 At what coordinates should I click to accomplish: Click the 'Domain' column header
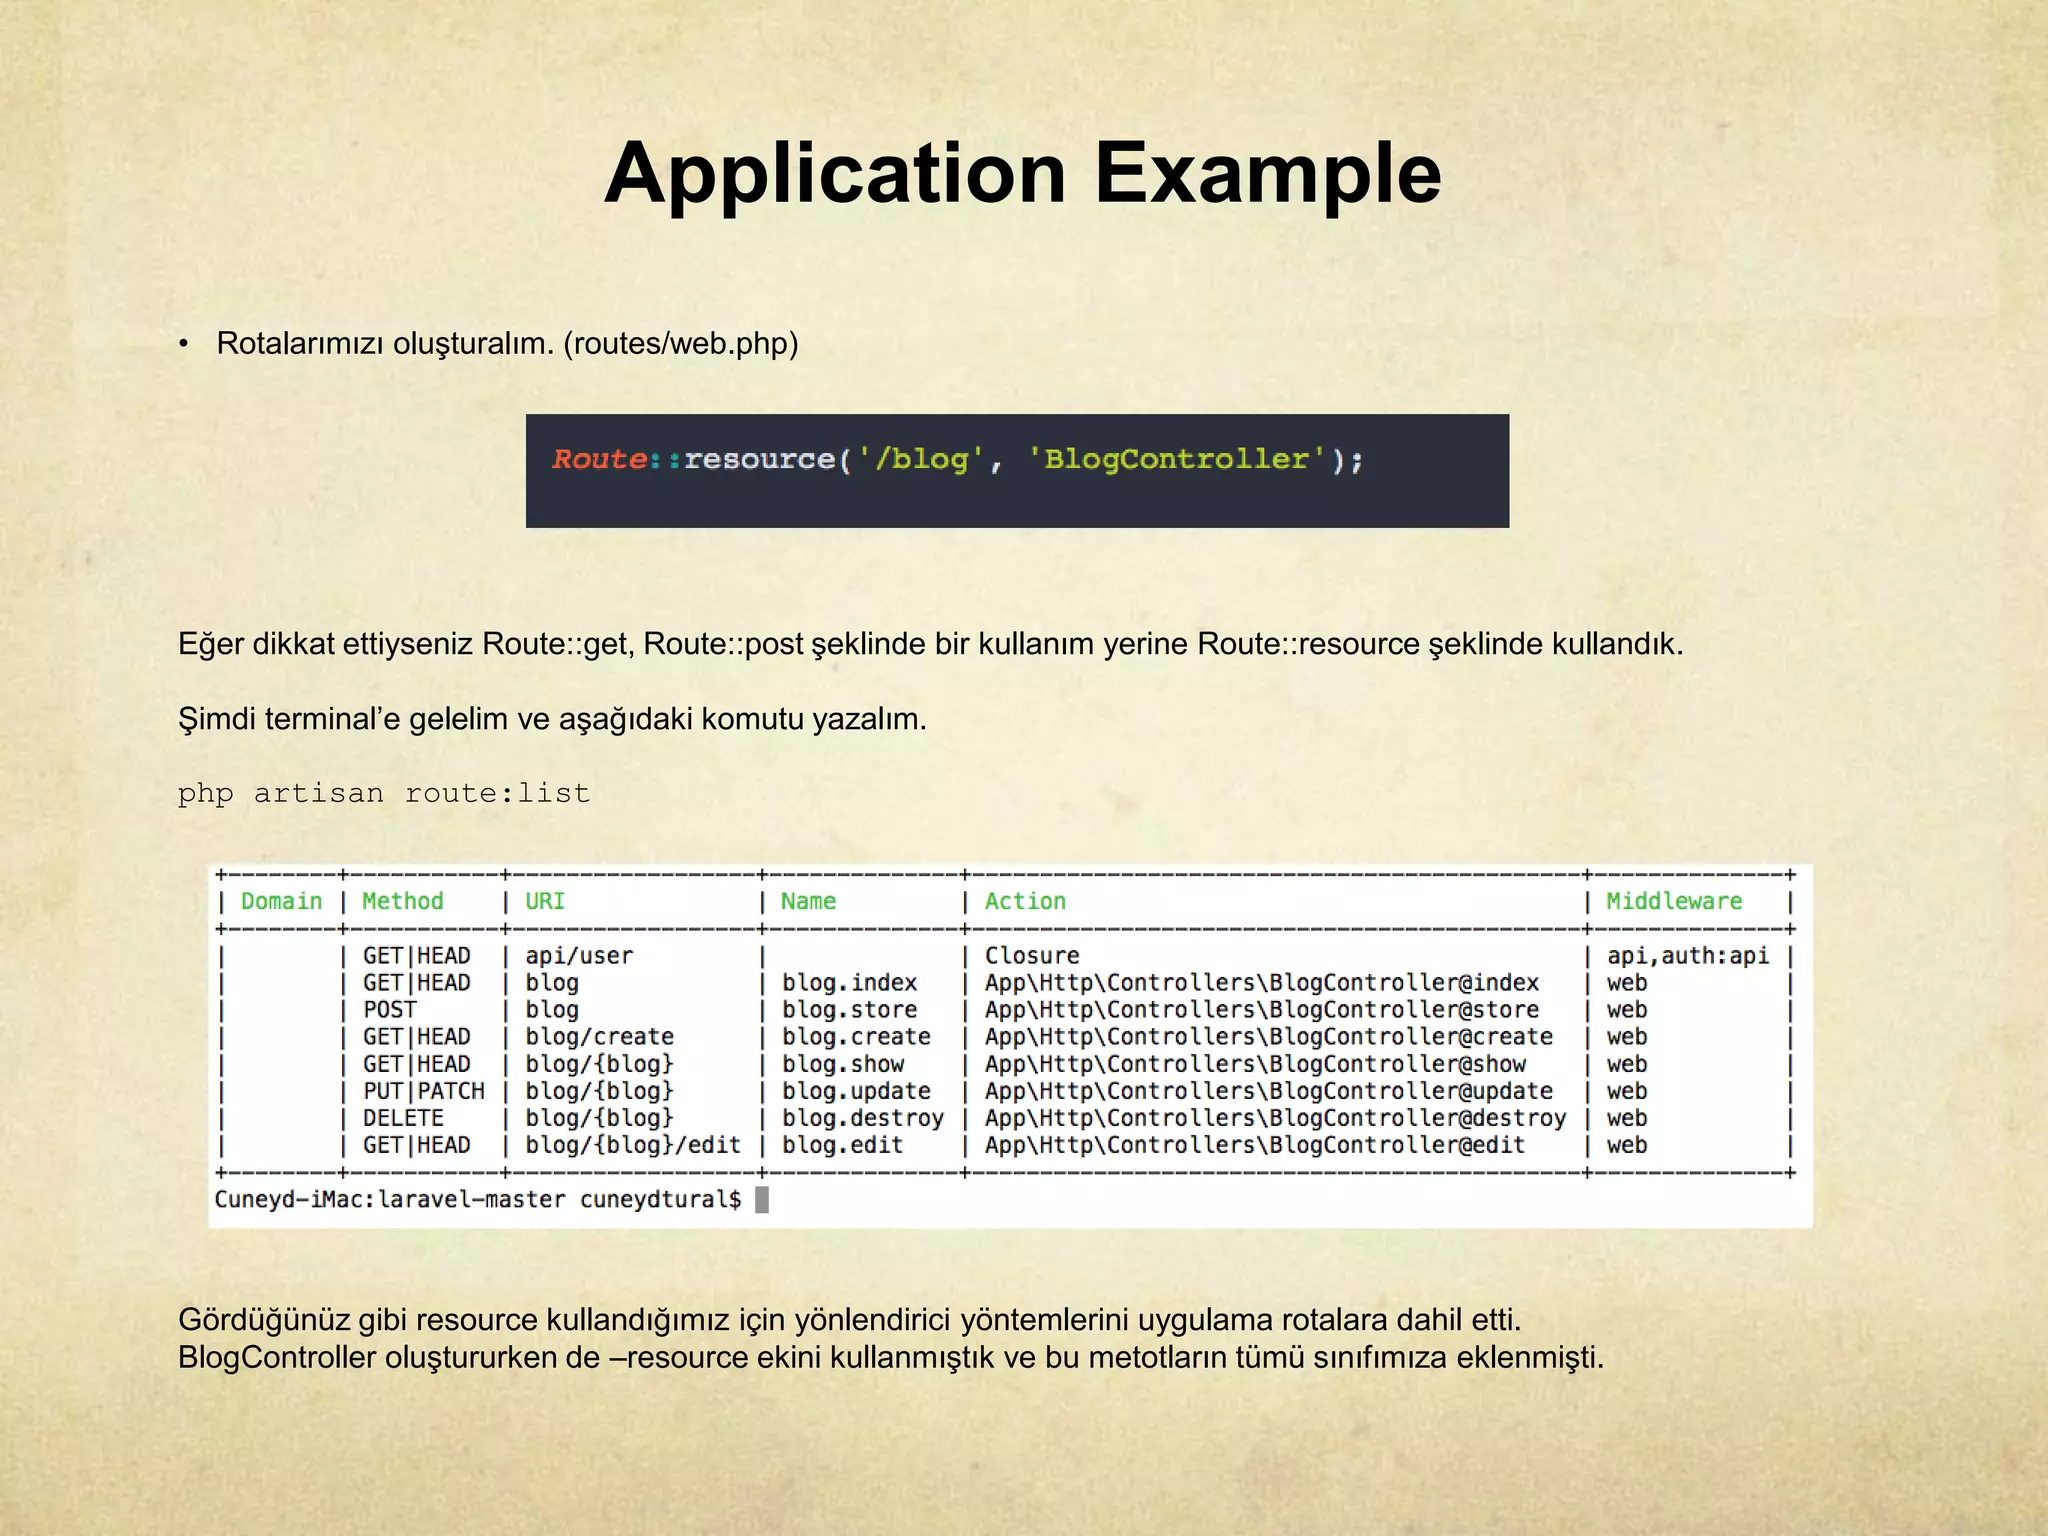click(x=282, y=901)
